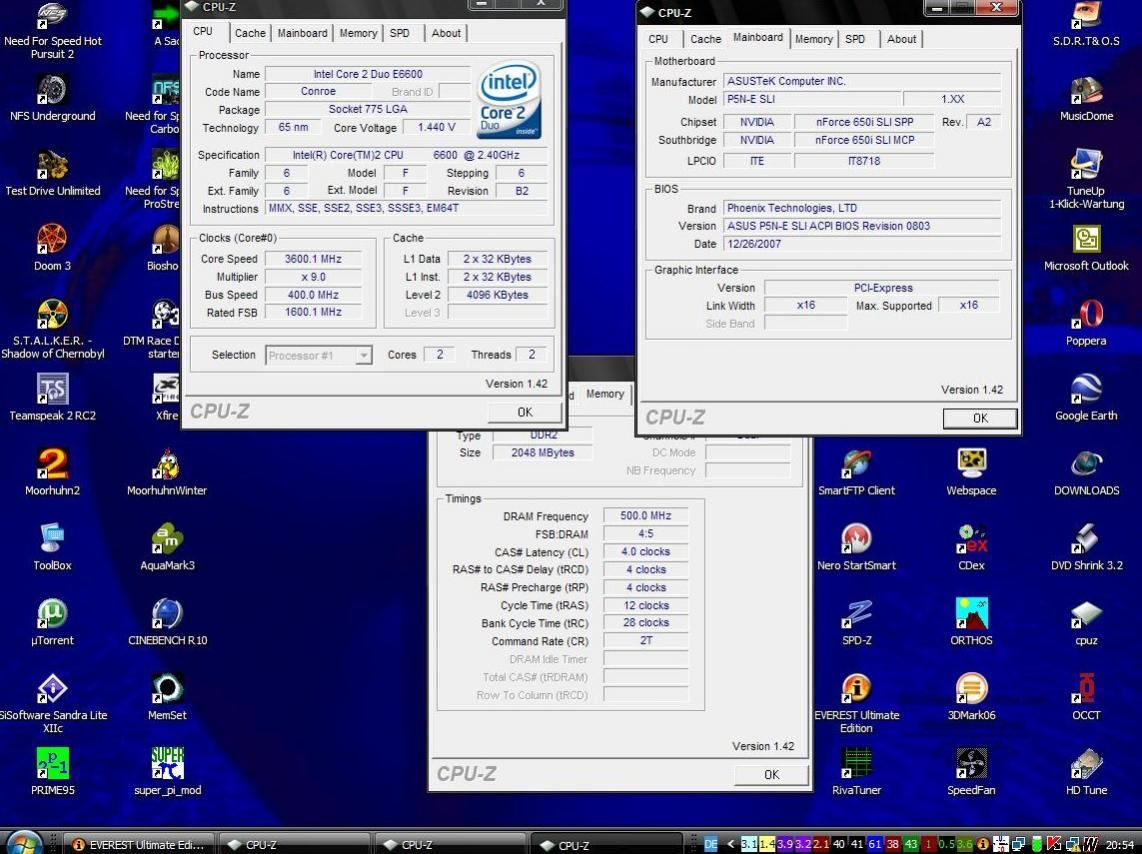Click the Name Intel Core 2 Duo E6600 value

(368, 74)
